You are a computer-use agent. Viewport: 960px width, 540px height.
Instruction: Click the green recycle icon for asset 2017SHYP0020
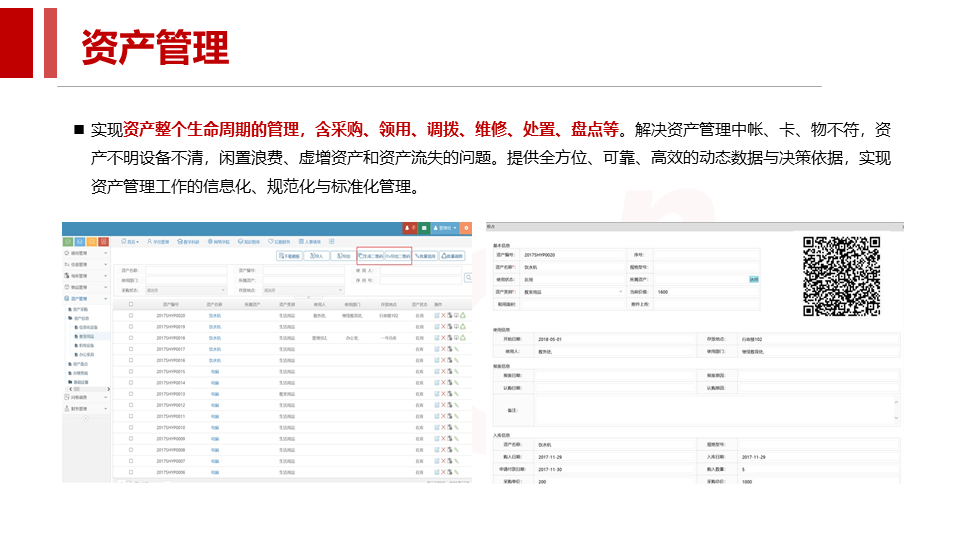click(x=463, y=315)
